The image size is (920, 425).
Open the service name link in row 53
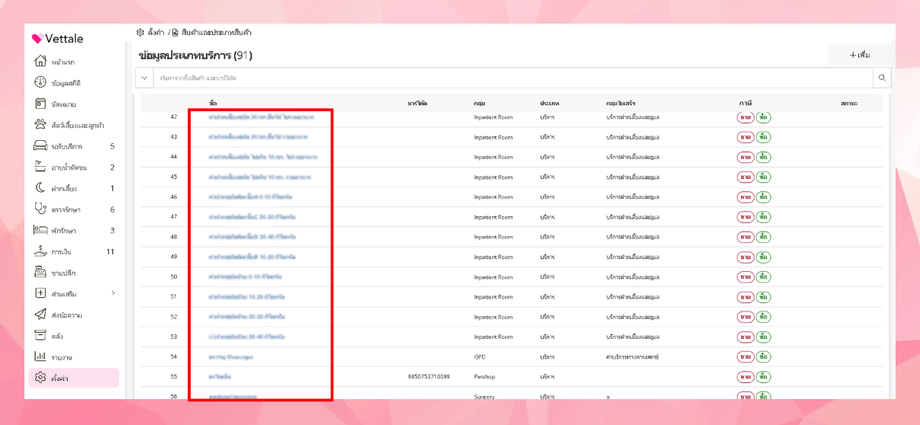pyautogui.click(x=247, y=337)
